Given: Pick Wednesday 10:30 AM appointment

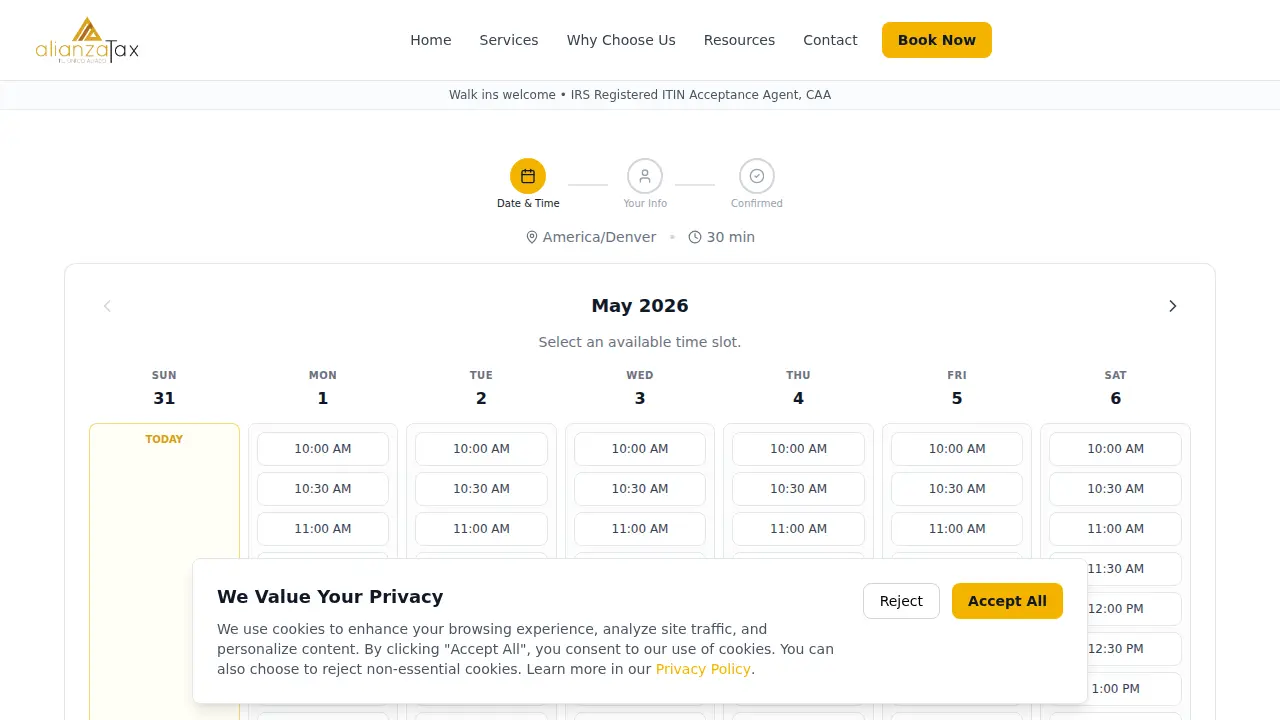Looking at the screenshot, I should 640,489.
